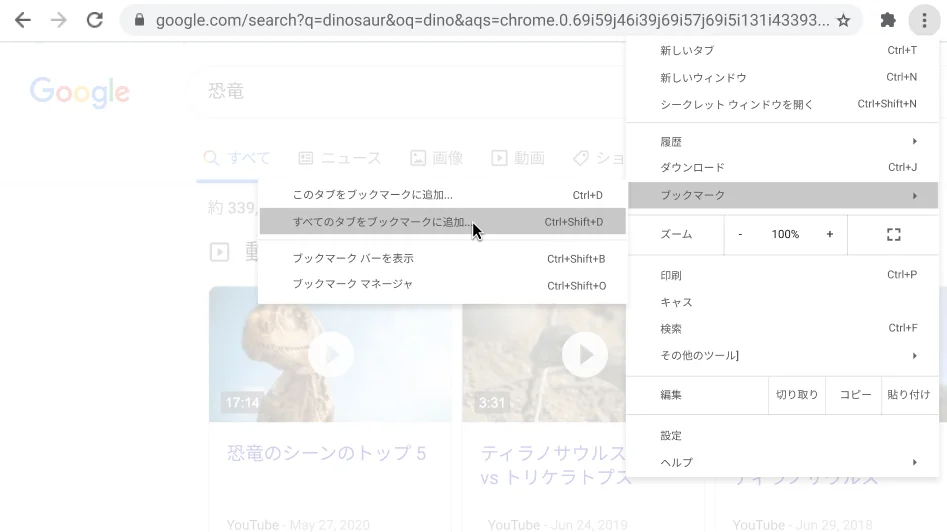This screenshot has height=532, width=947.
Task: Expand the ヘルプ submenu
Action: 785,462
